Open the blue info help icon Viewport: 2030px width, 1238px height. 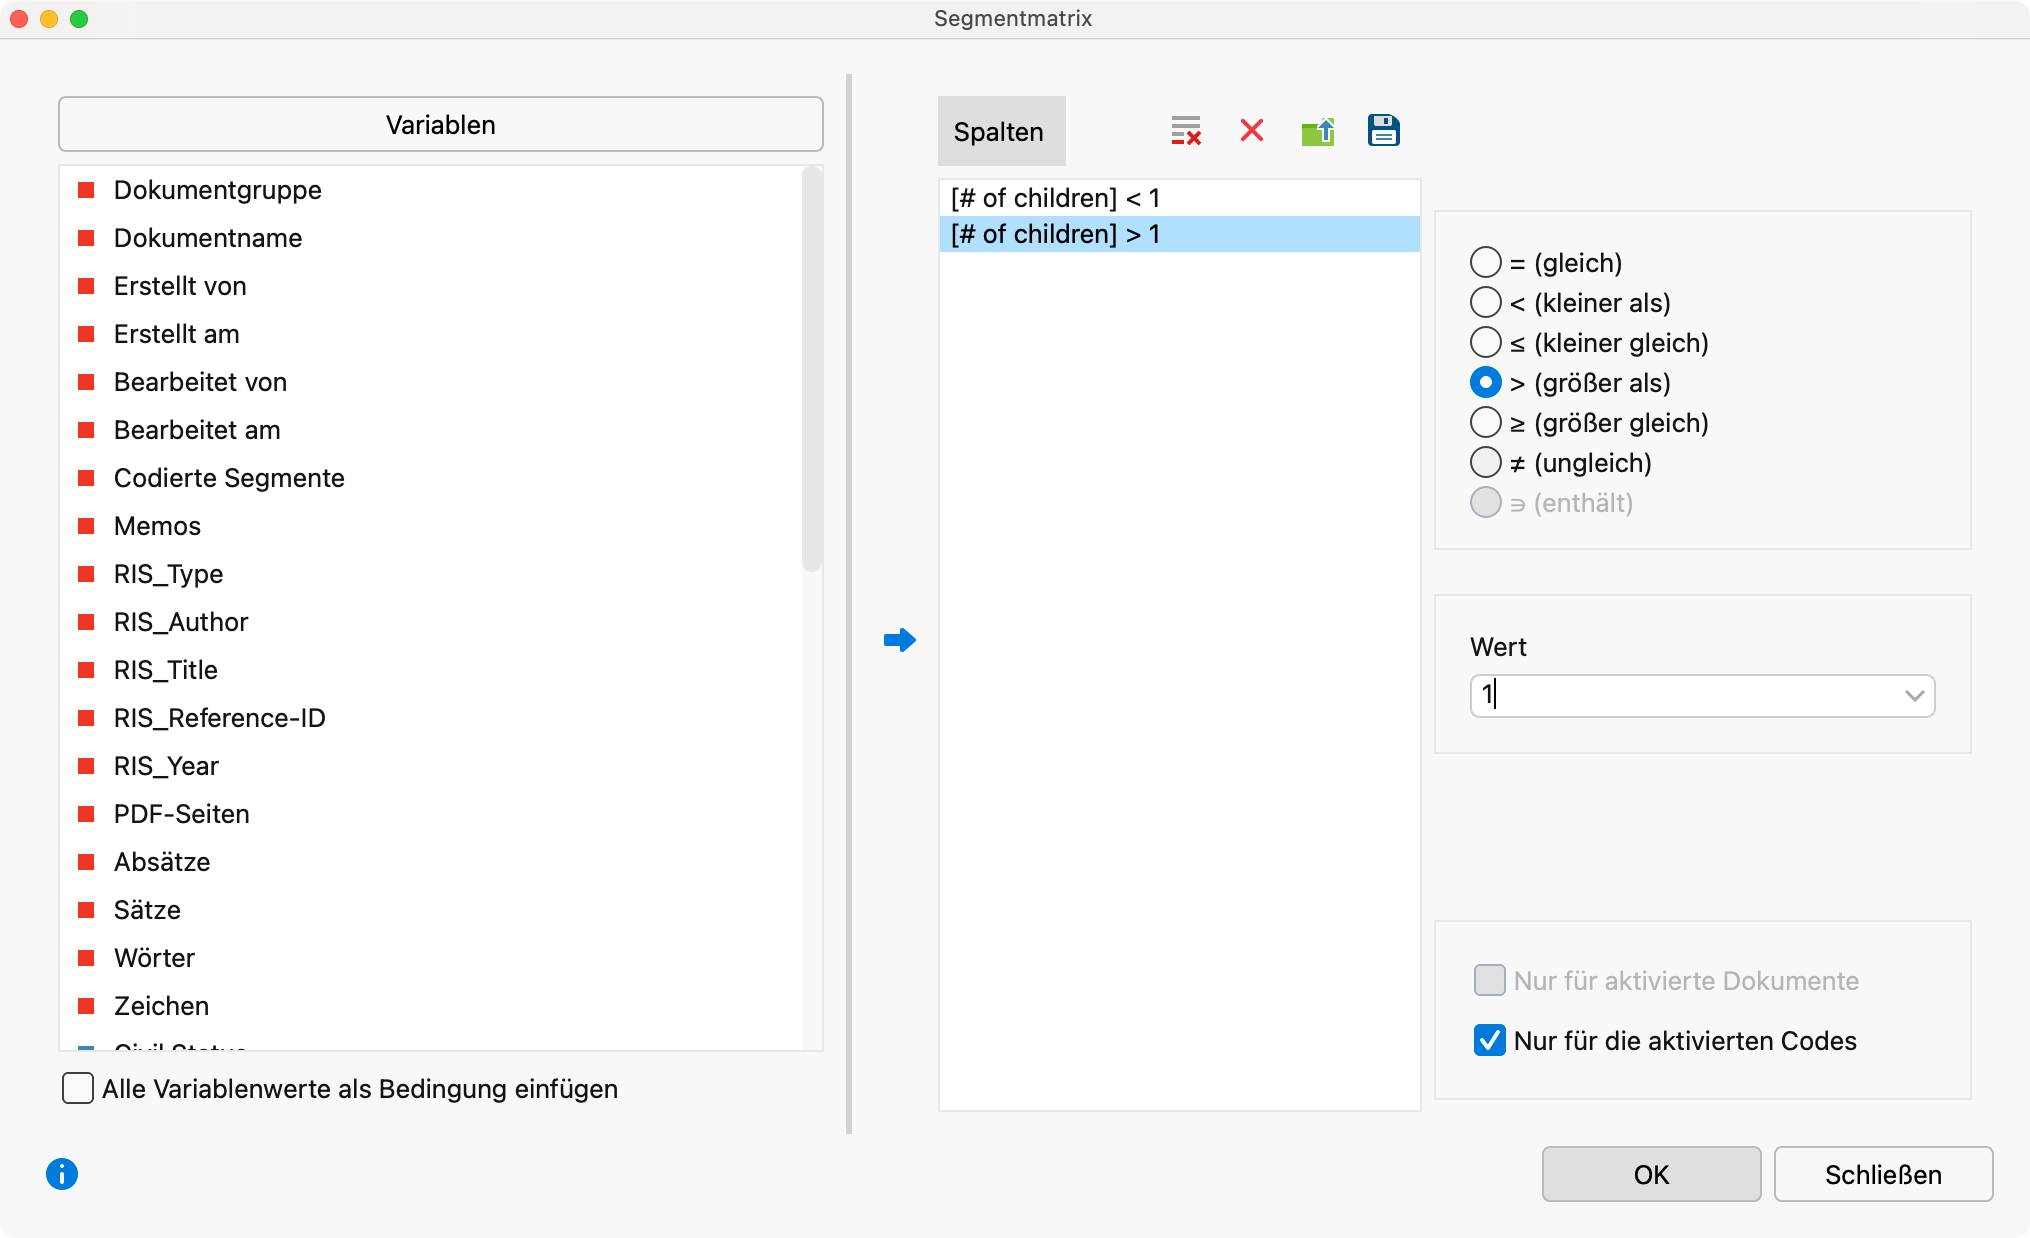[62, 1174]
